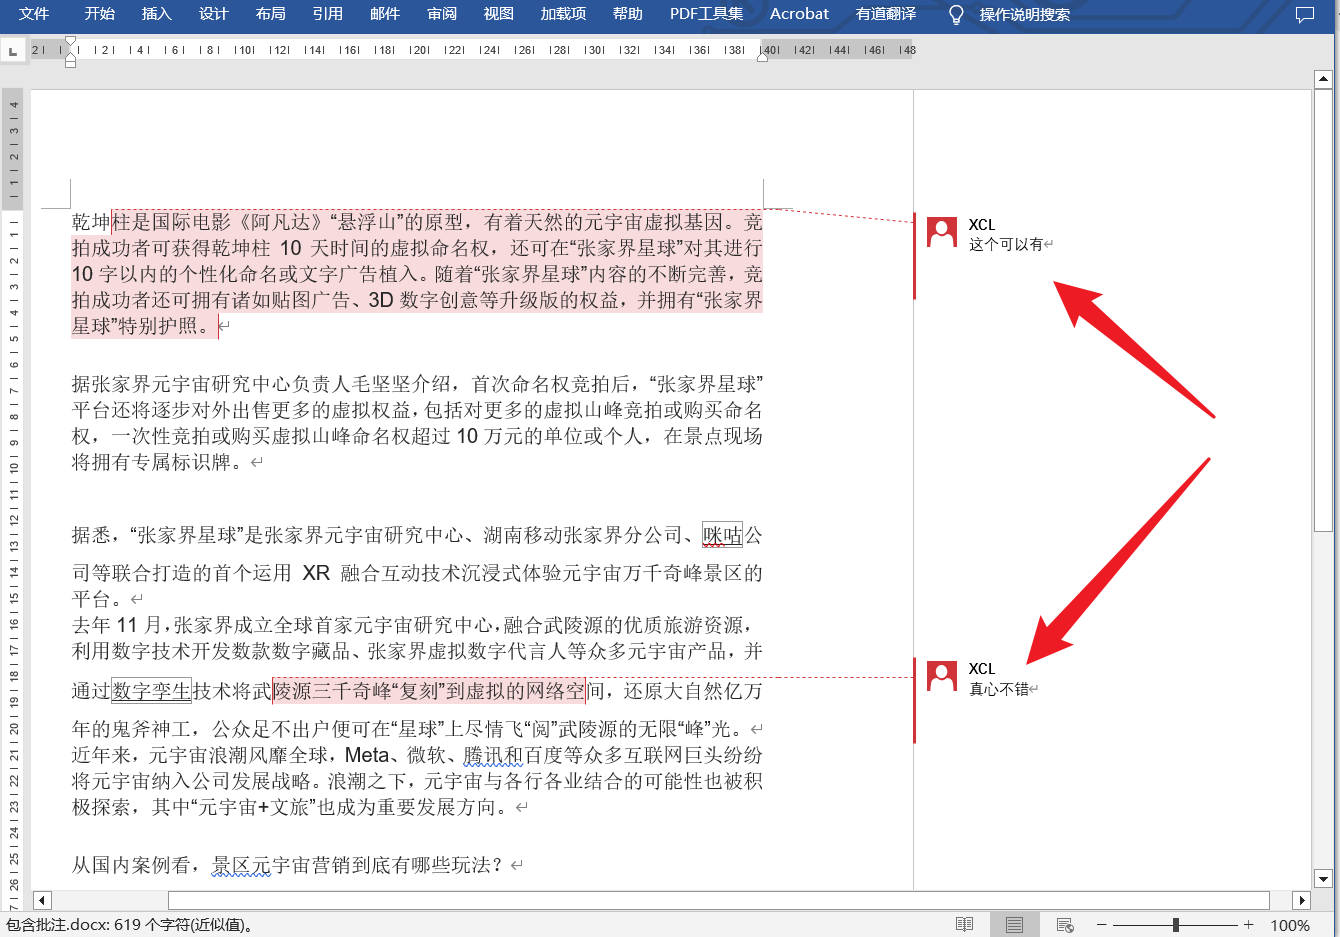Select the Print Layout view icon

tap(1013, 925)
